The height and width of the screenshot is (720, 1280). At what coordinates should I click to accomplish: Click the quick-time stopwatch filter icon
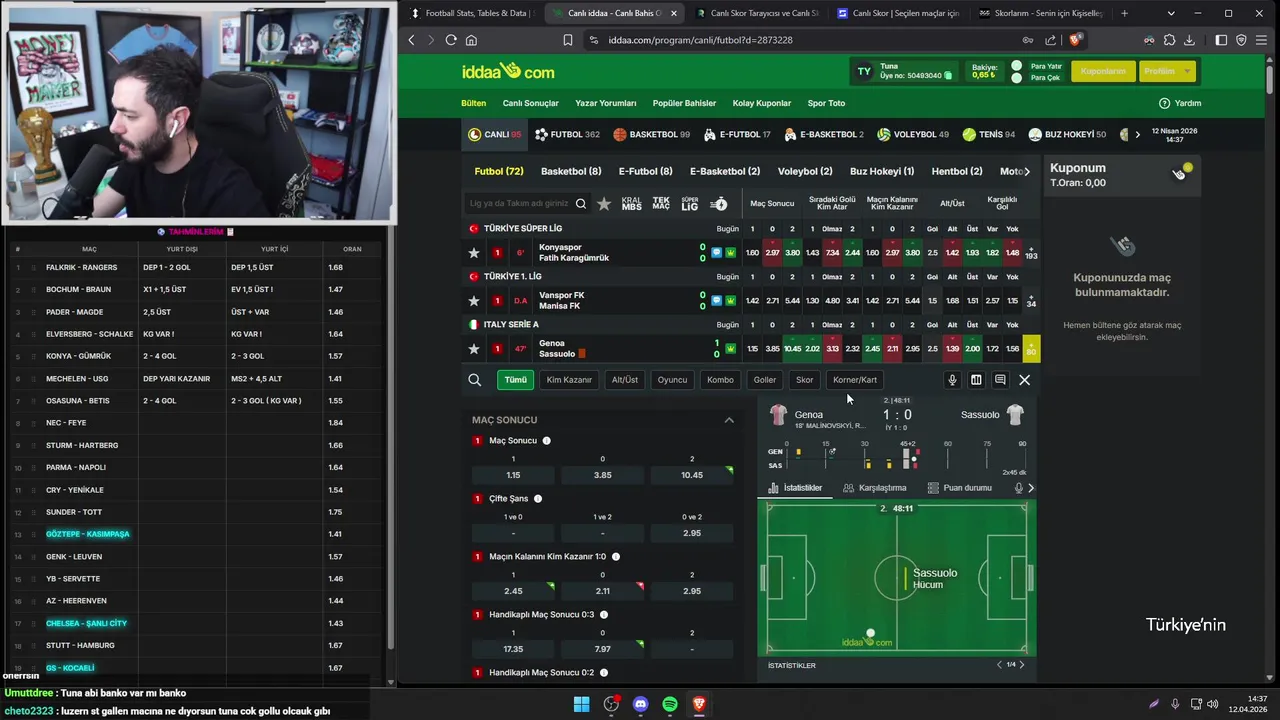click(x=719, y=204)
